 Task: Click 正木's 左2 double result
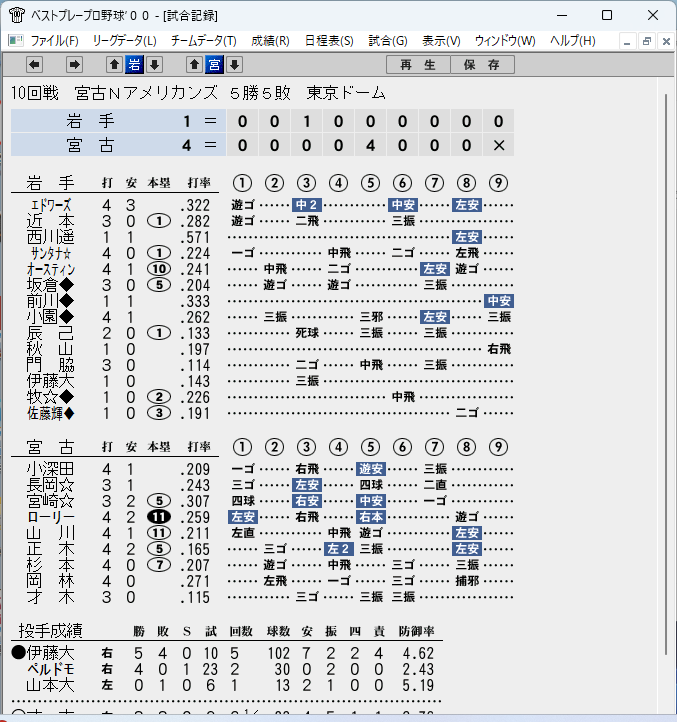click(339, 549)
